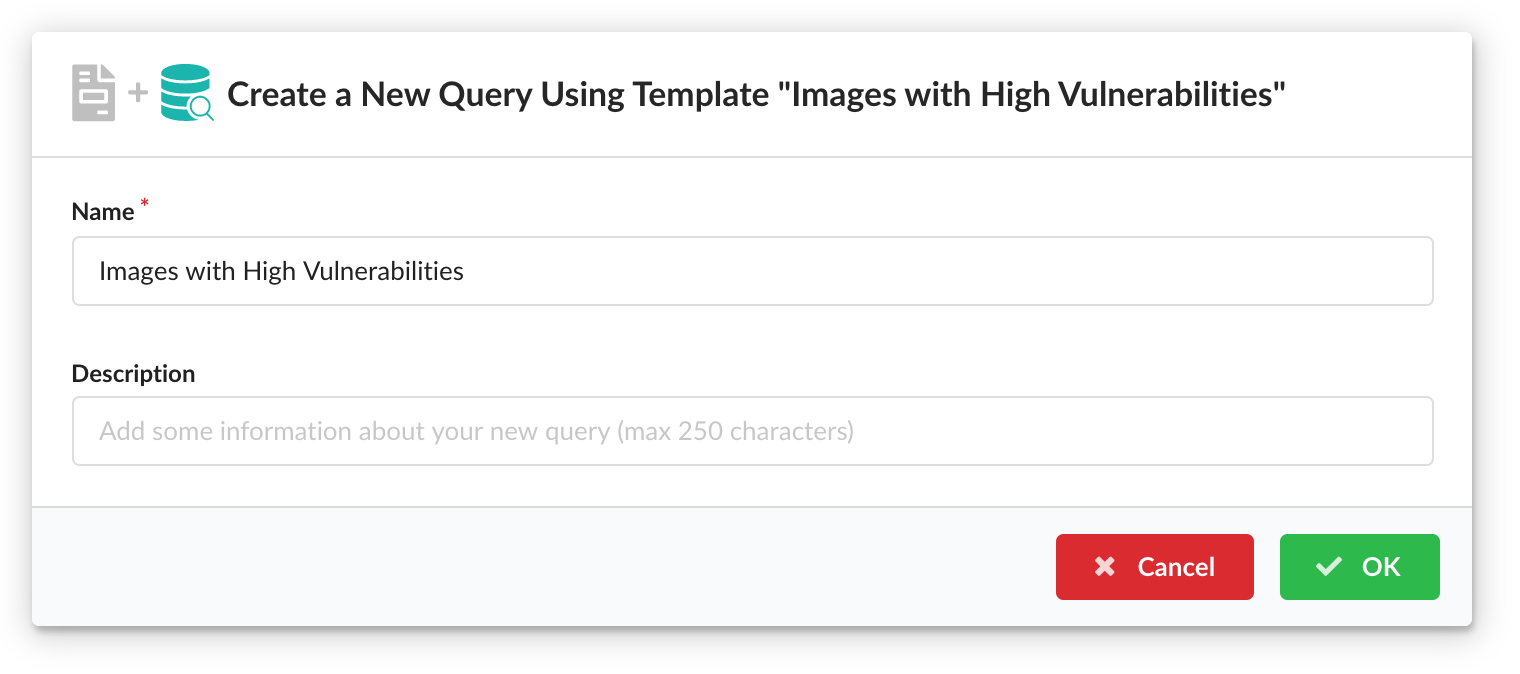Click the placeholder text about 250 characters
Image resolution: width=1520 pixels, height=674 pixels.
[475, 430]
